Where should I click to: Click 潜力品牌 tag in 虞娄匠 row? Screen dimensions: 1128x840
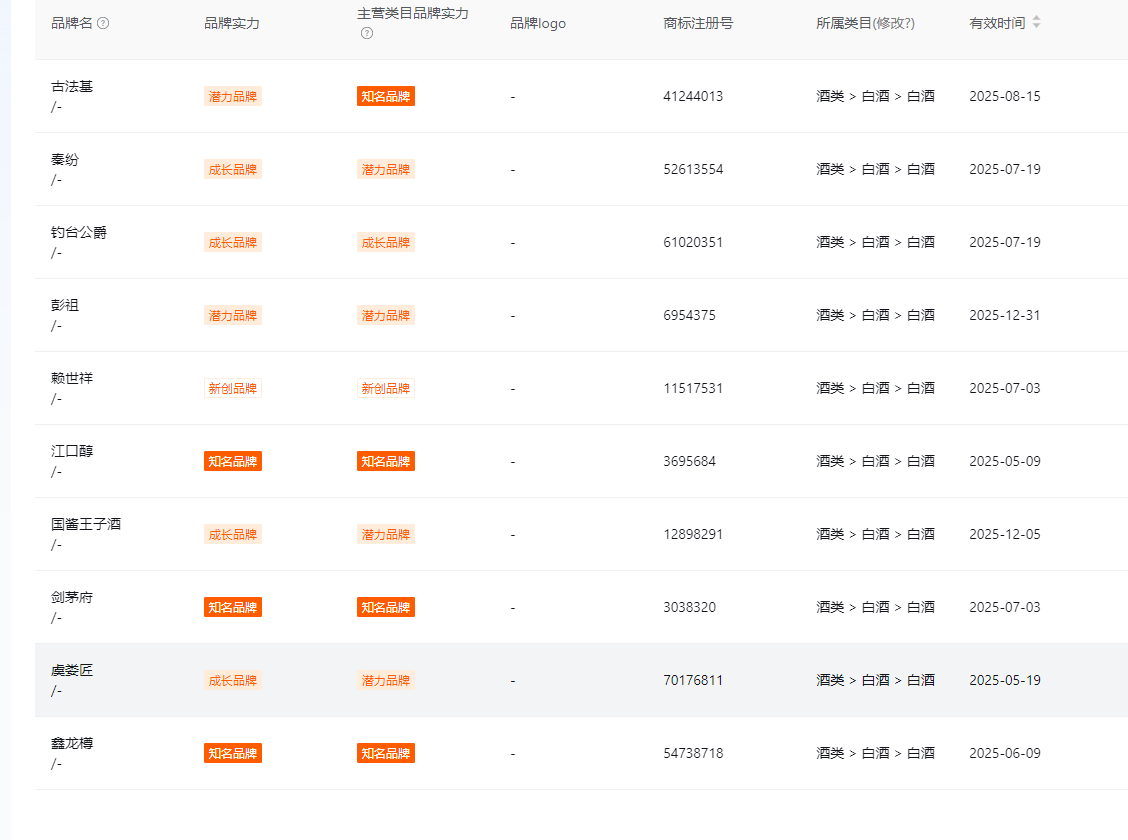(x=386, y=680)
